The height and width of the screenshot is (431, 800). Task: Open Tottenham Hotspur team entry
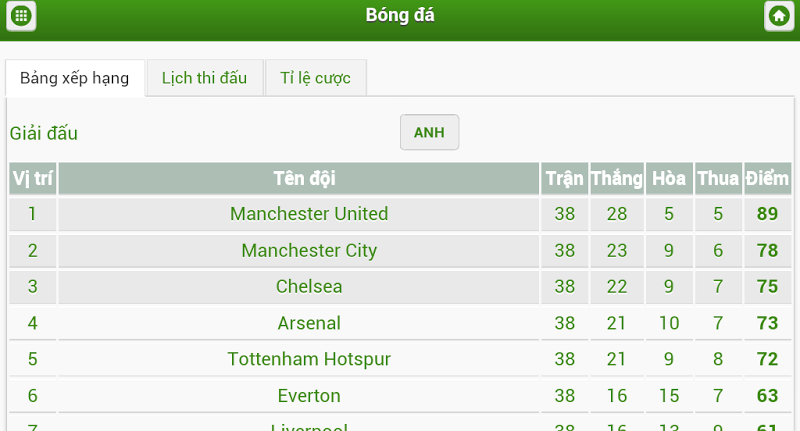click(309, 359)
